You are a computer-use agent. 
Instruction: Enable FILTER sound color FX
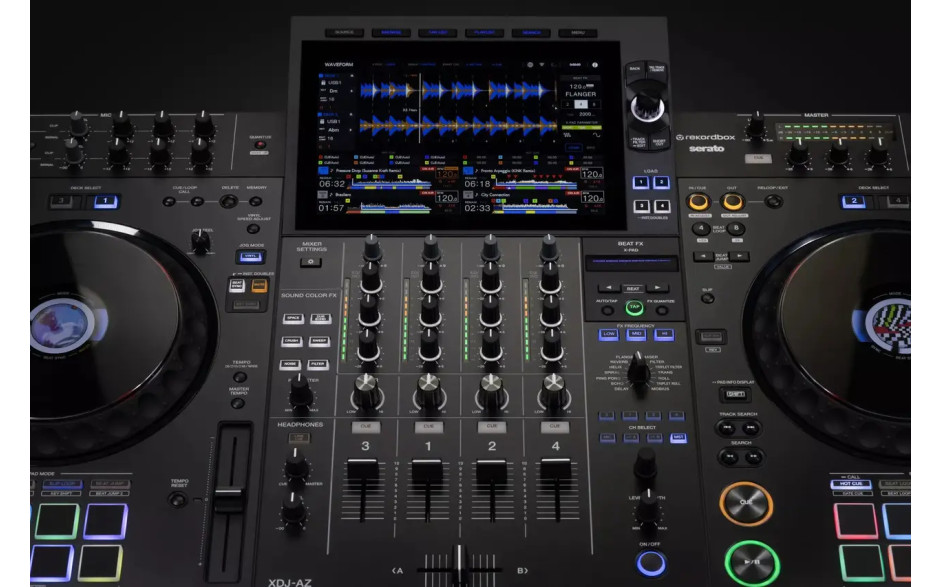tap(318, 364)
